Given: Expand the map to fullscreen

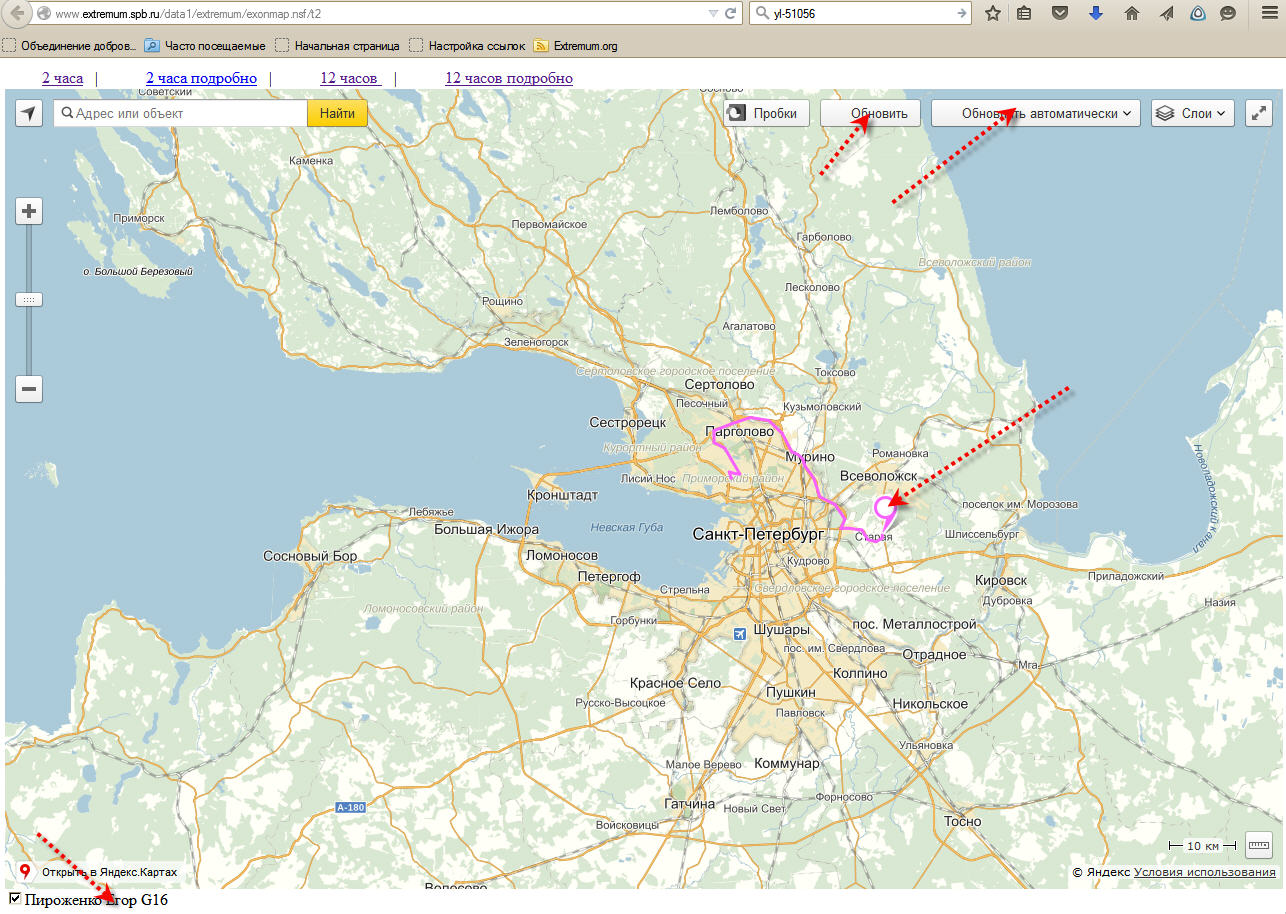Looking at the screenshot, I should [1258, 114].
